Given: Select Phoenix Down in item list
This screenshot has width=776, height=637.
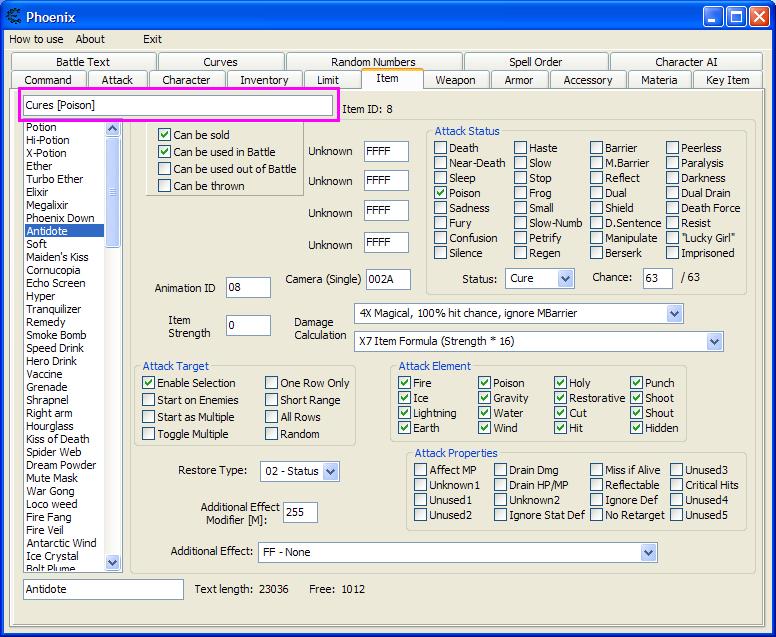Looking at the screenshot, I should pyautogui.click(x=60, y=218).
